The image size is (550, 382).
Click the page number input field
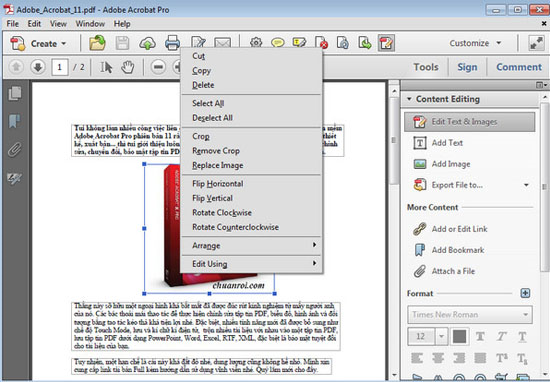tap(60, 67)
